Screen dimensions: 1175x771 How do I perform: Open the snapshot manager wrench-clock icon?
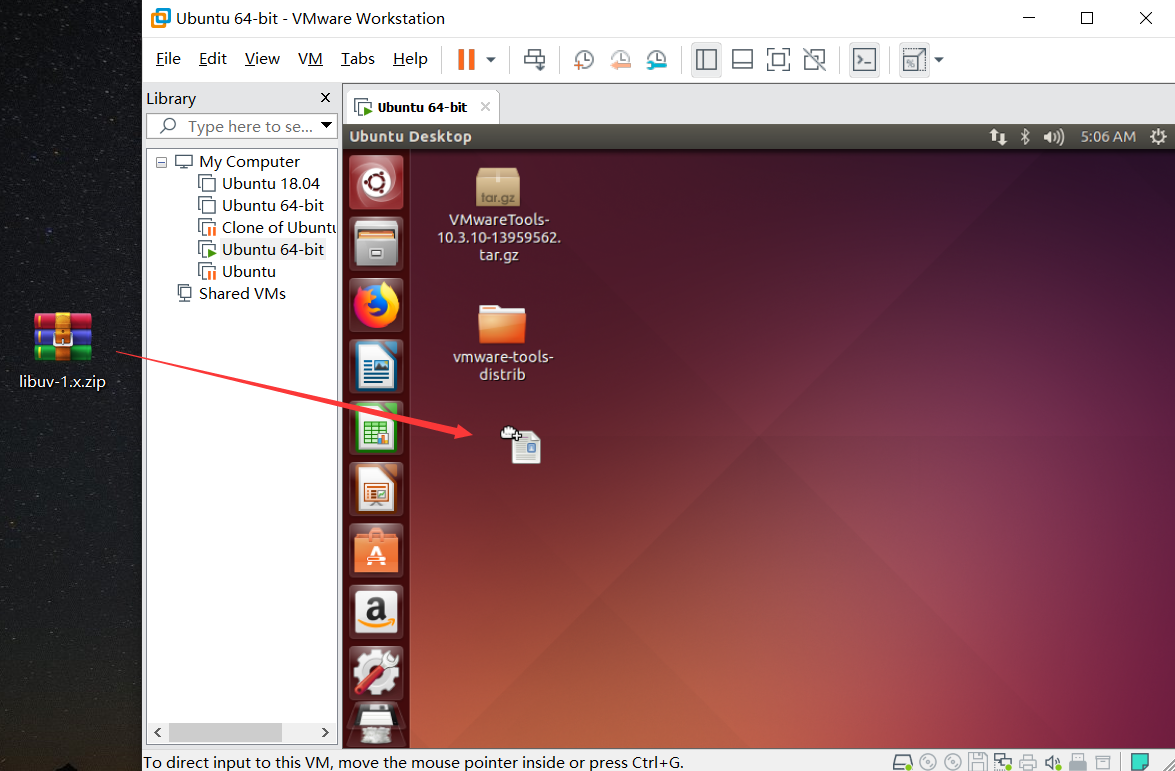(x=656, y=60)
